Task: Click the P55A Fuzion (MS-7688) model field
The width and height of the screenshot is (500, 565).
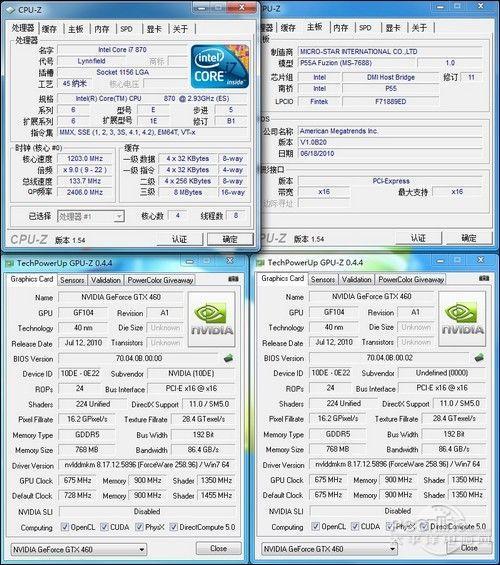Action: coord(357,63)
